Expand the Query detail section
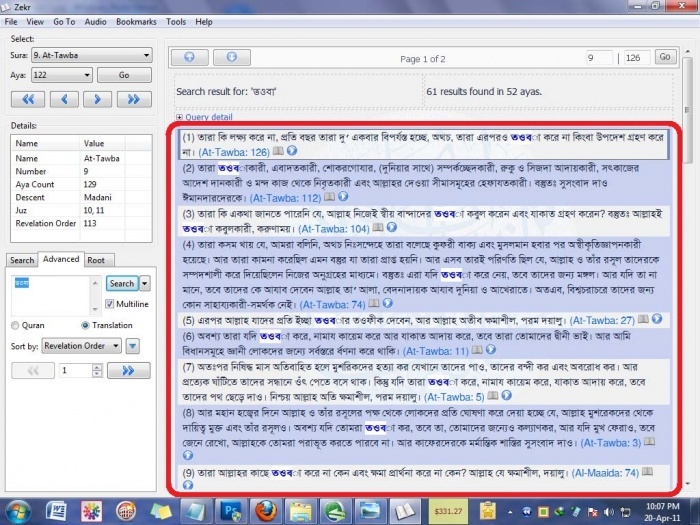The image size is (700, 525). (209, 117)
